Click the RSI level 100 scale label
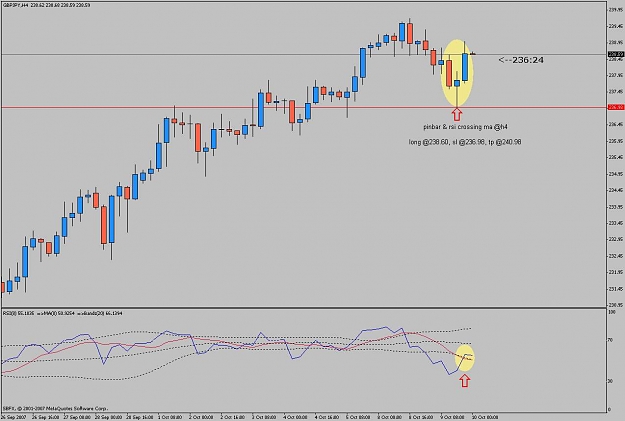The image size is (625, 421). coord(611,313)
